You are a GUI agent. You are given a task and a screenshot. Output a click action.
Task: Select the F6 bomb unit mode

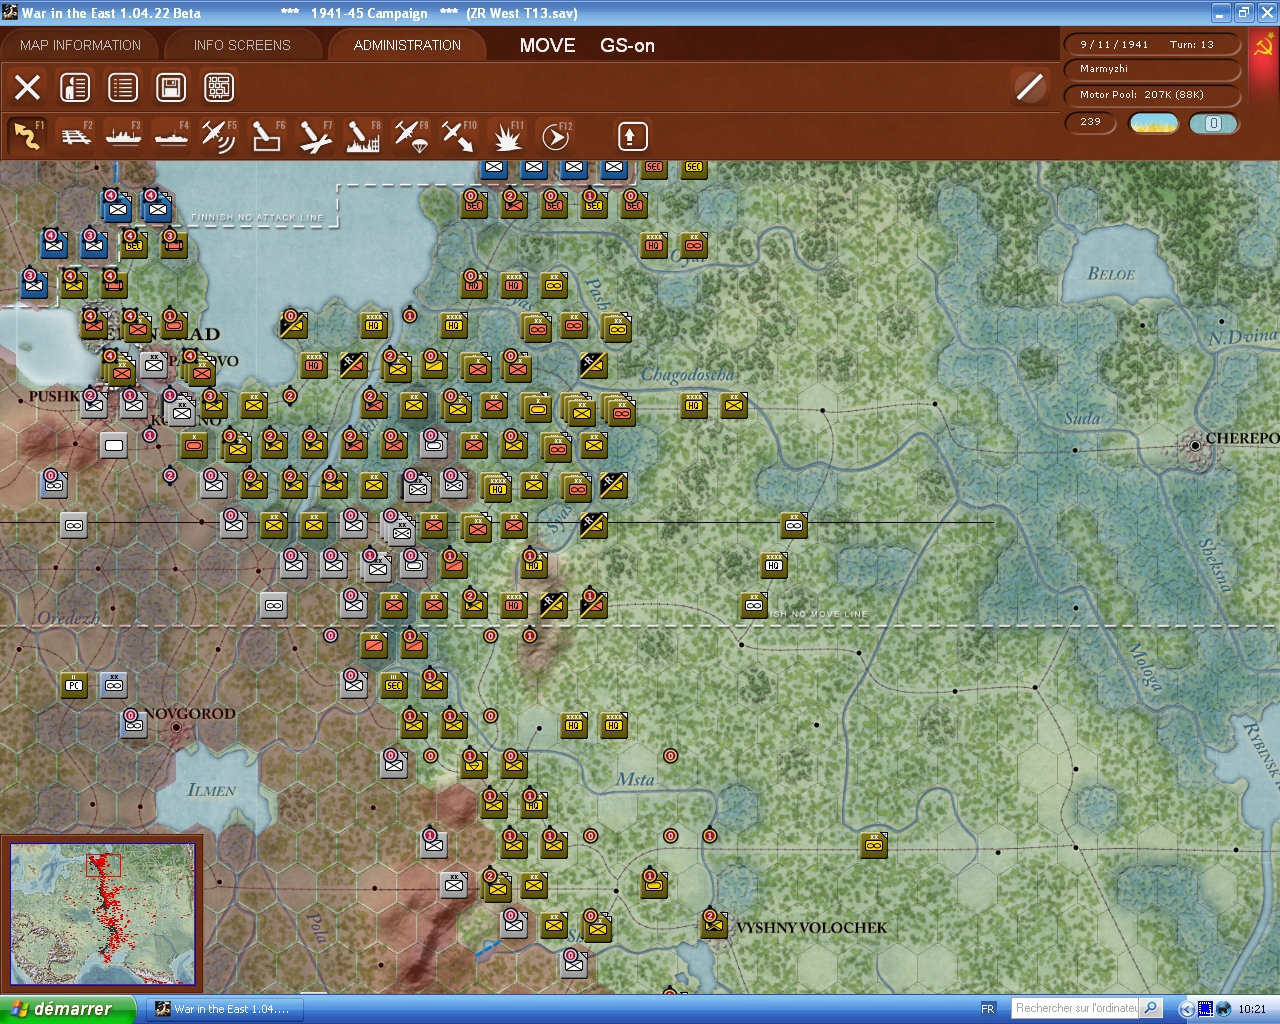267,136
